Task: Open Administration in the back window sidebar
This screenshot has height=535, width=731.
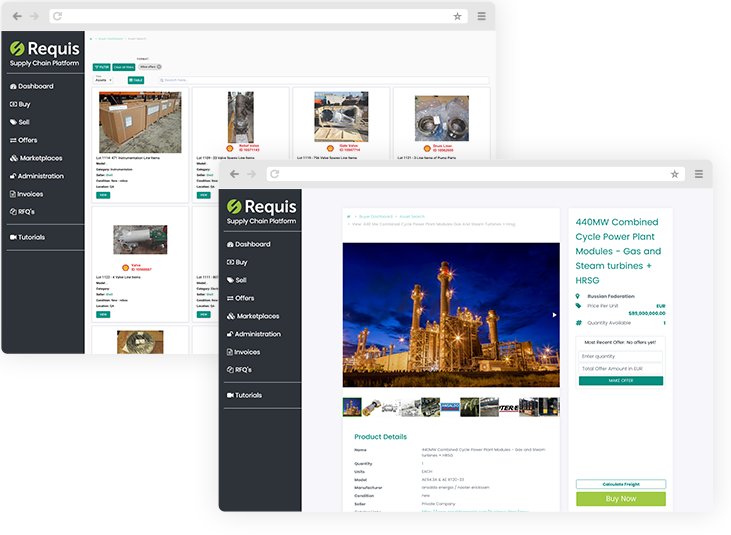Action: click(37, 176)
